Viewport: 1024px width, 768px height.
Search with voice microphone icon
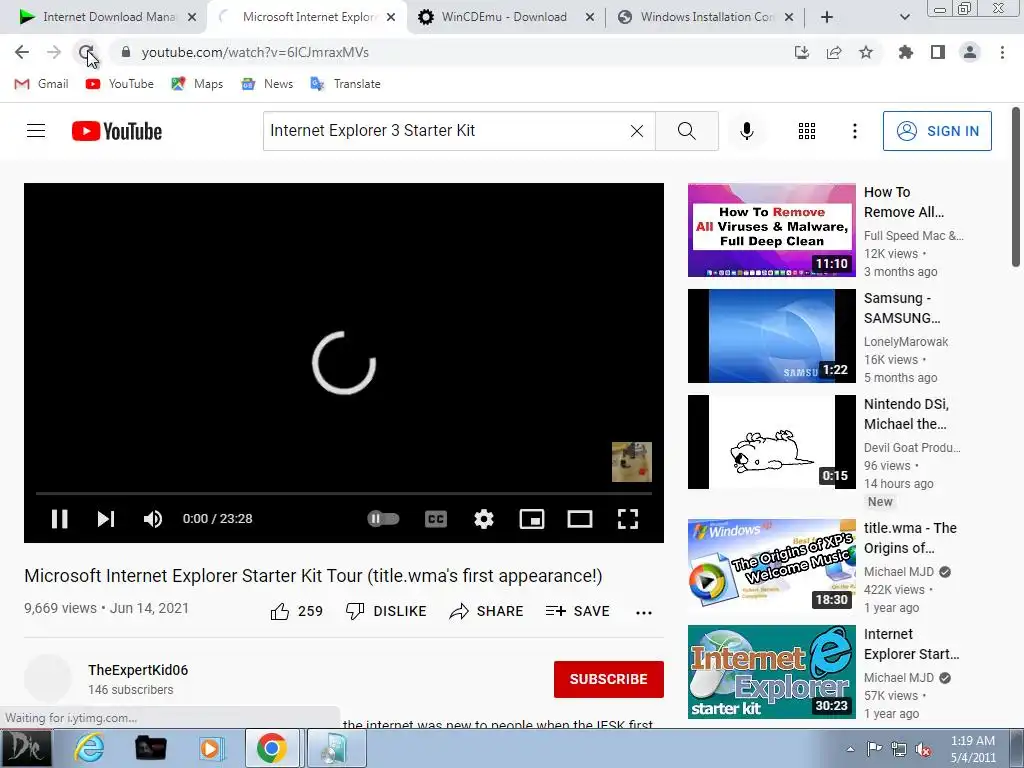point(746,131)
